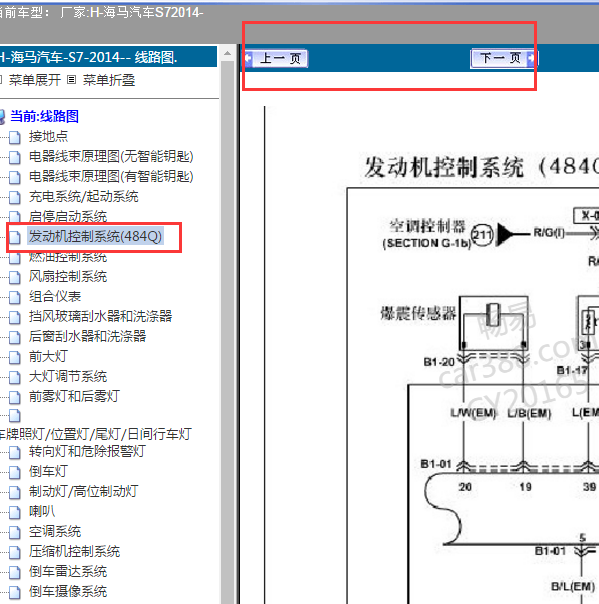Image resolution: width=599 pixels, height=604 pixels.
Task: Collapse the menu via 菜单折叠
Action: tap(109, 80)
